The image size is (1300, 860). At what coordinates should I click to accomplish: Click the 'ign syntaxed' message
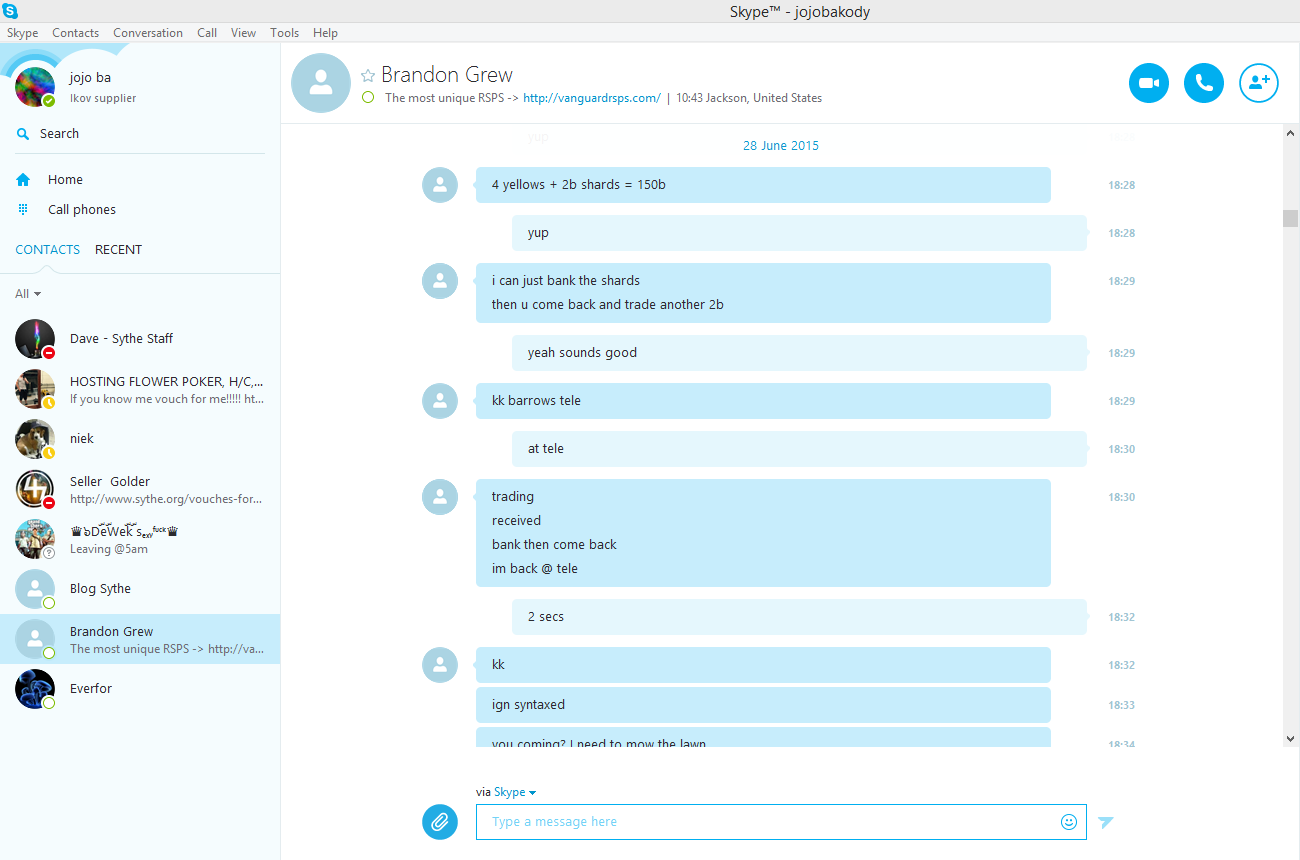coord(763,705)
